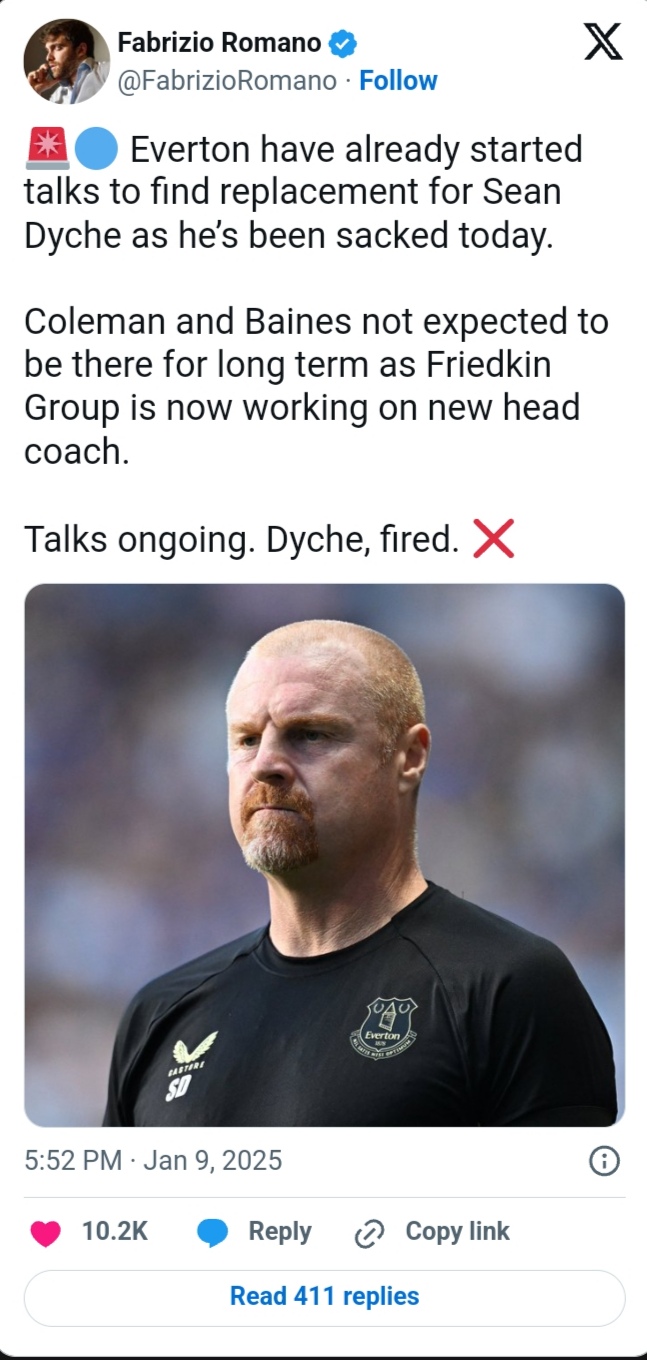This screenshot has height=1360, width=647.
Task: Open Read 411 replies
Action: [324, 1296]
